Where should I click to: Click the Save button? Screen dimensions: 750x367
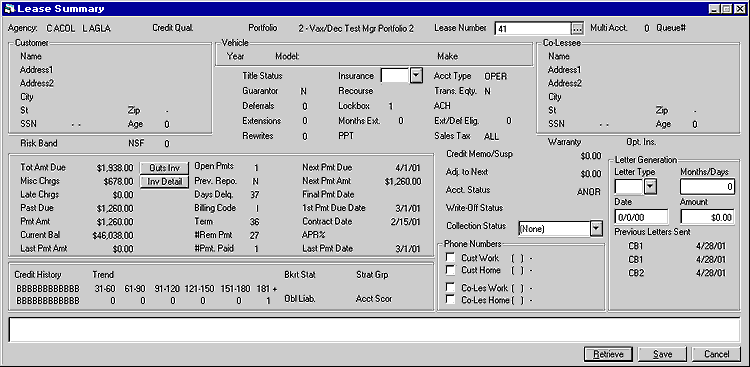tap(662, 354)
